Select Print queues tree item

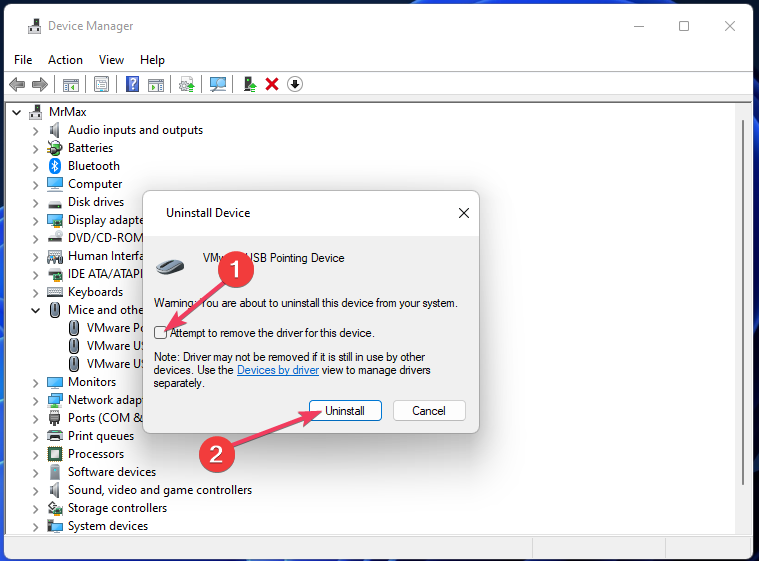coord(101,436)
